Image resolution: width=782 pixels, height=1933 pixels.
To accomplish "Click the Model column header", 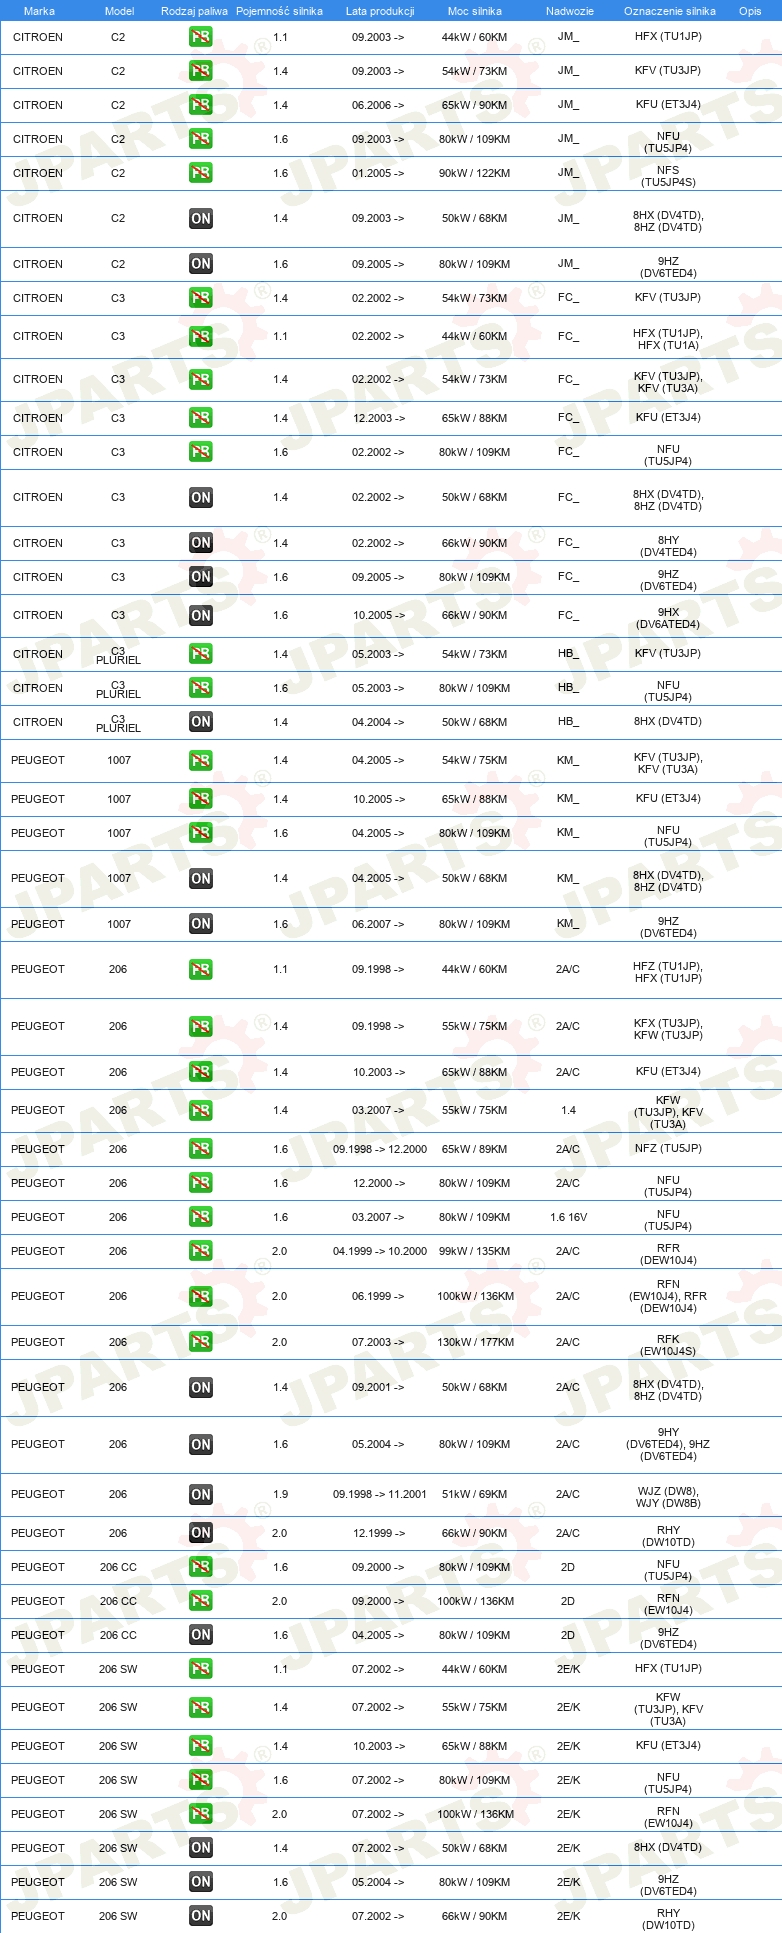I will click(120, 11).
